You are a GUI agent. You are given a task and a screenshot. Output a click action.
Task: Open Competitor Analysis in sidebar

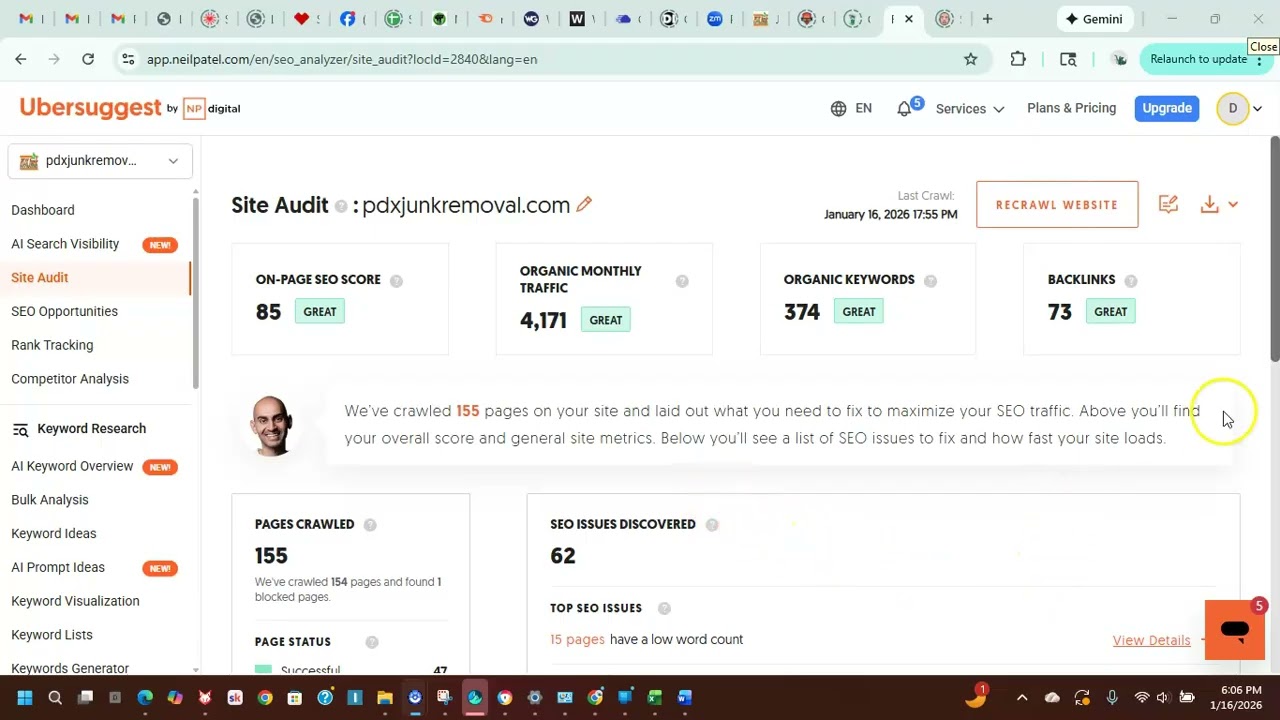[70, 379]
